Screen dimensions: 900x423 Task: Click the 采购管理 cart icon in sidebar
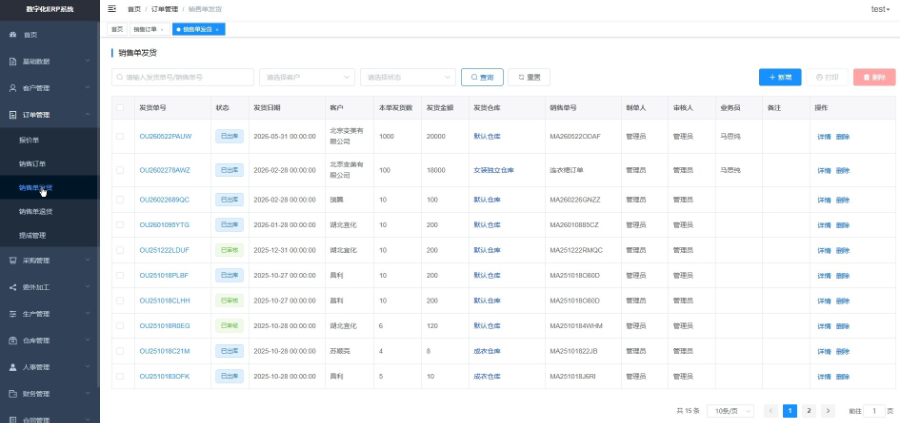[13, 261]
